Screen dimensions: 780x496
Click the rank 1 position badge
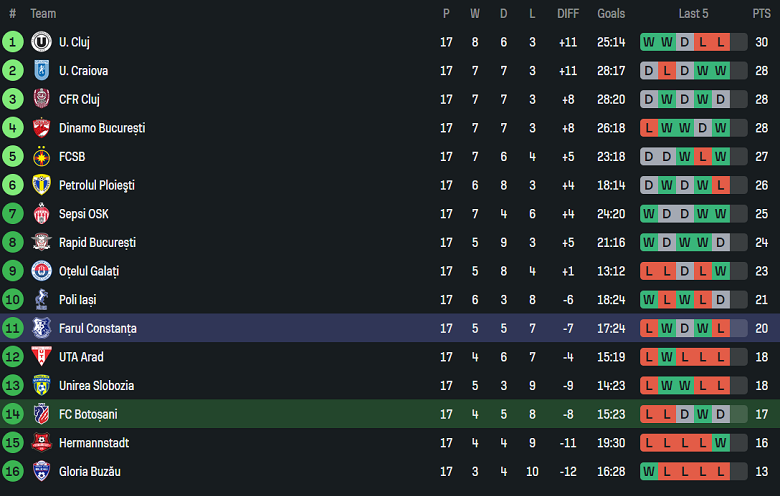(13, 42)
